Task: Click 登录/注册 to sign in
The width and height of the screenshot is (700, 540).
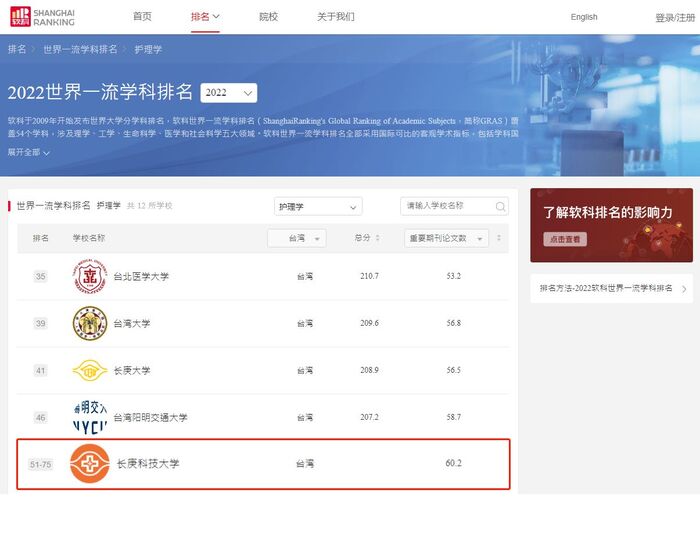Action: (675, 18)
